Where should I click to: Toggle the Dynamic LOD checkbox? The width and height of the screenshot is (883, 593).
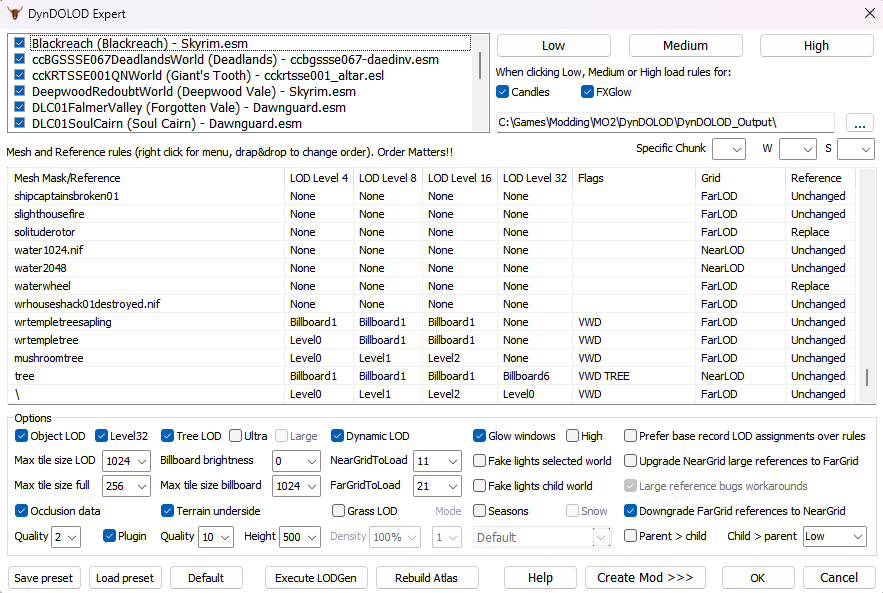(337, 436)
